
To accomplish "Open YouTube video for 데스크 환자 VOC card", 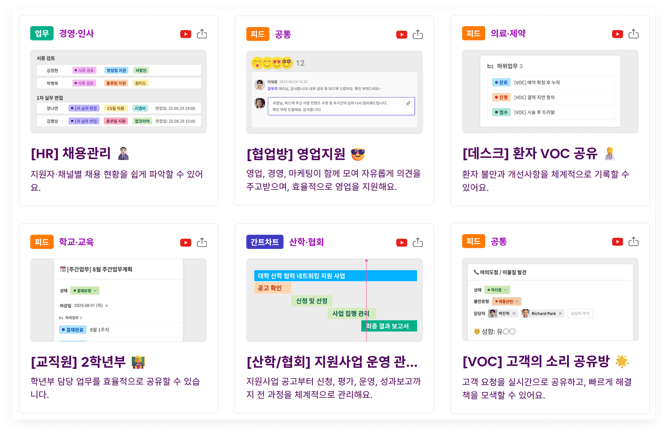I will click(617, 34).
